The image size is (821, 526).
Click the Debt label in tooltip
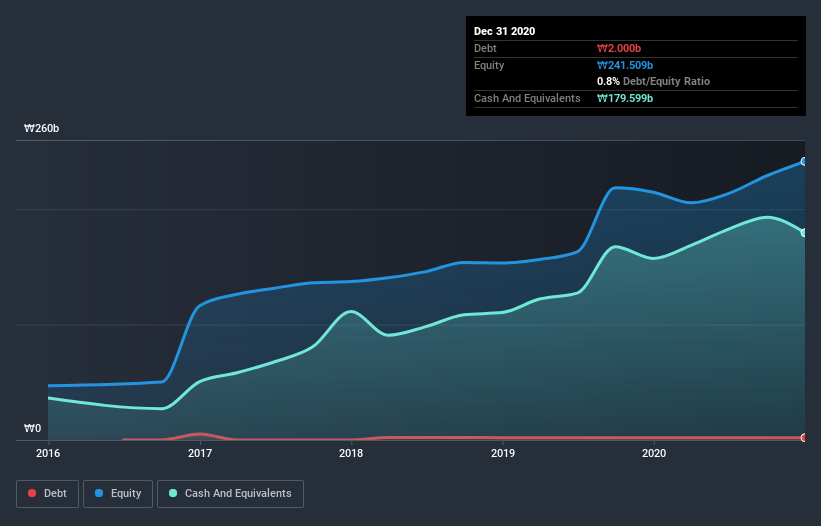[485, 48]
